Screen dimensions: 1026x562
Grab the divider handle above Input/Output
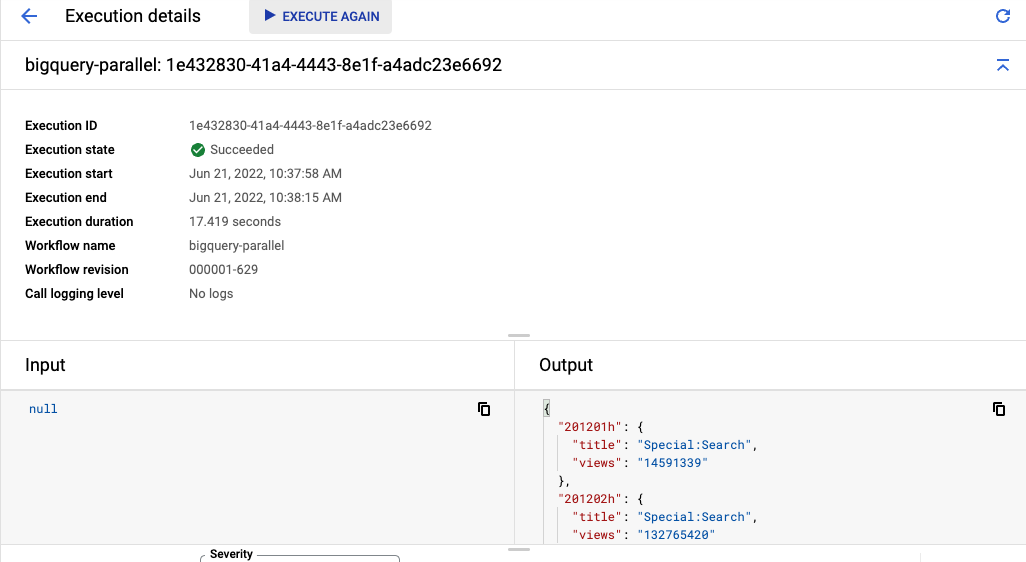[x=519, y=336]
